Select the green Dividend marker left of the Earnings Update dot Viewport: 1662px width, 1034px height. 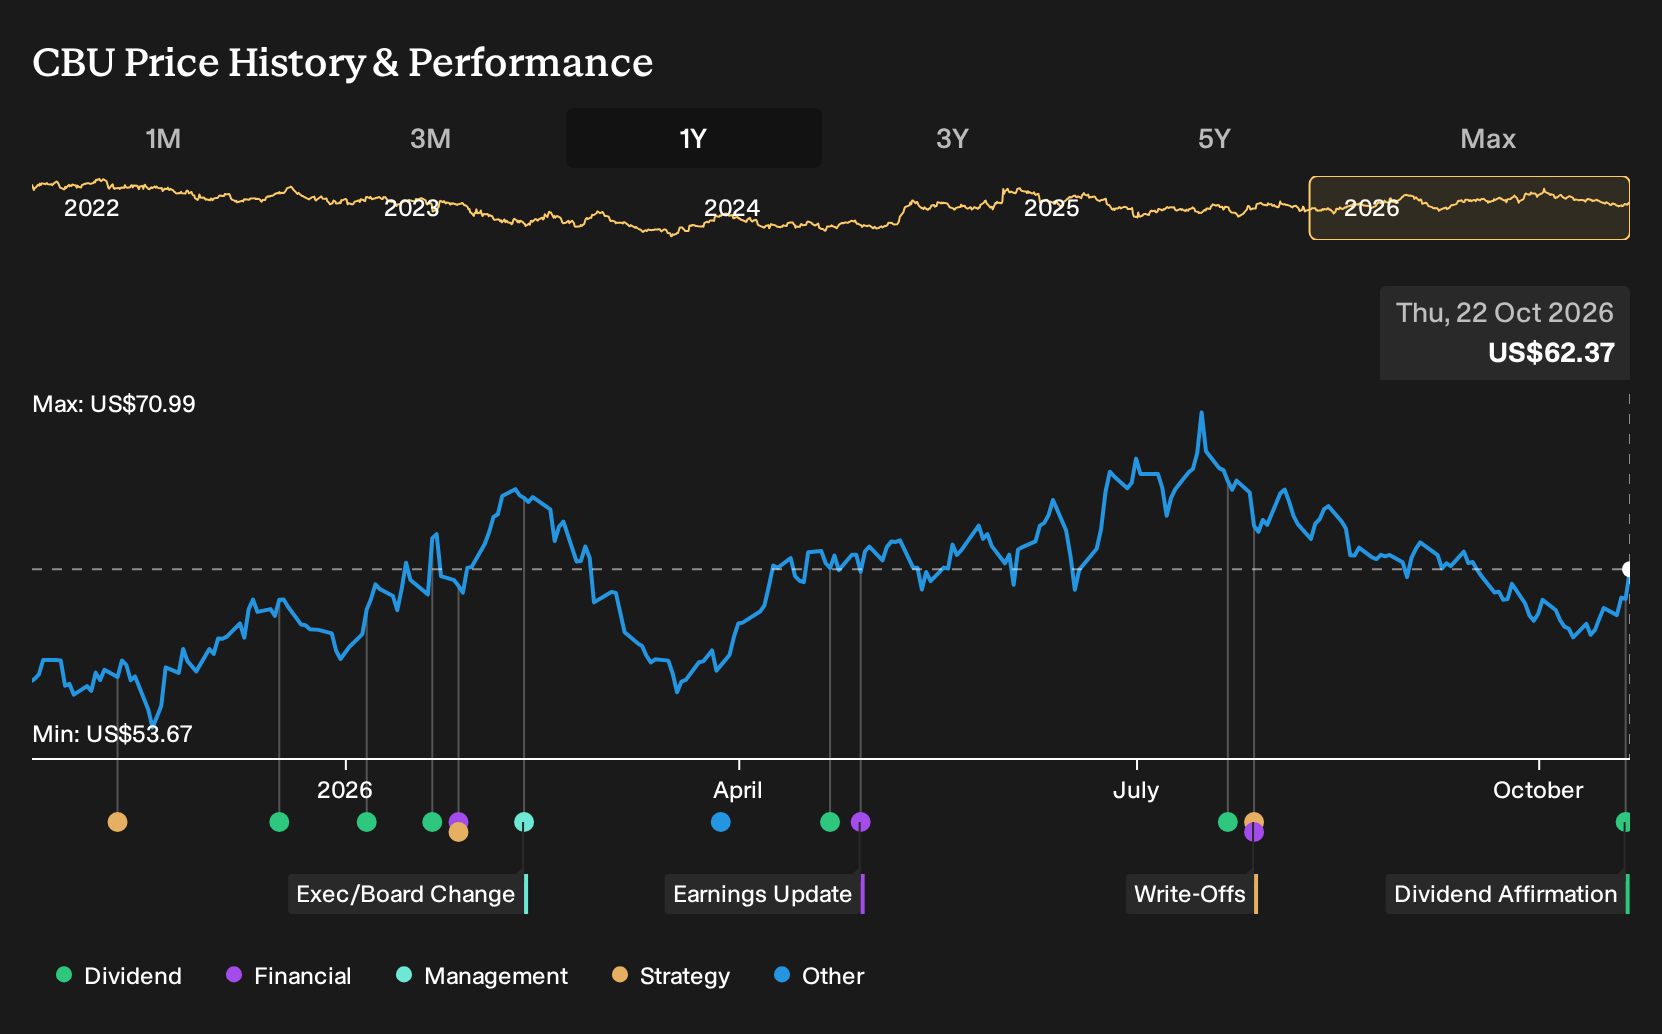830,822
